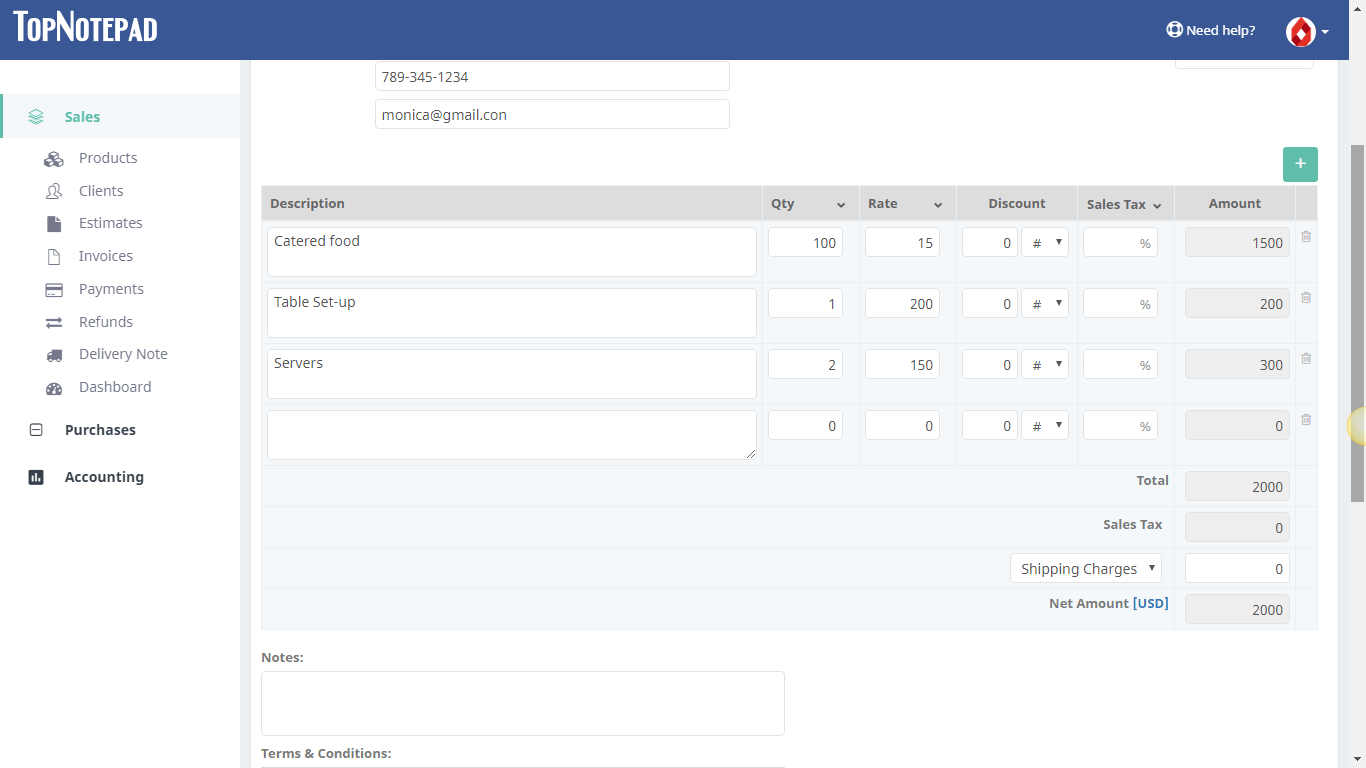The width and height of the screenshot is (1366, 768).
Task: Go to Payments page
Action: coord(111,289)
